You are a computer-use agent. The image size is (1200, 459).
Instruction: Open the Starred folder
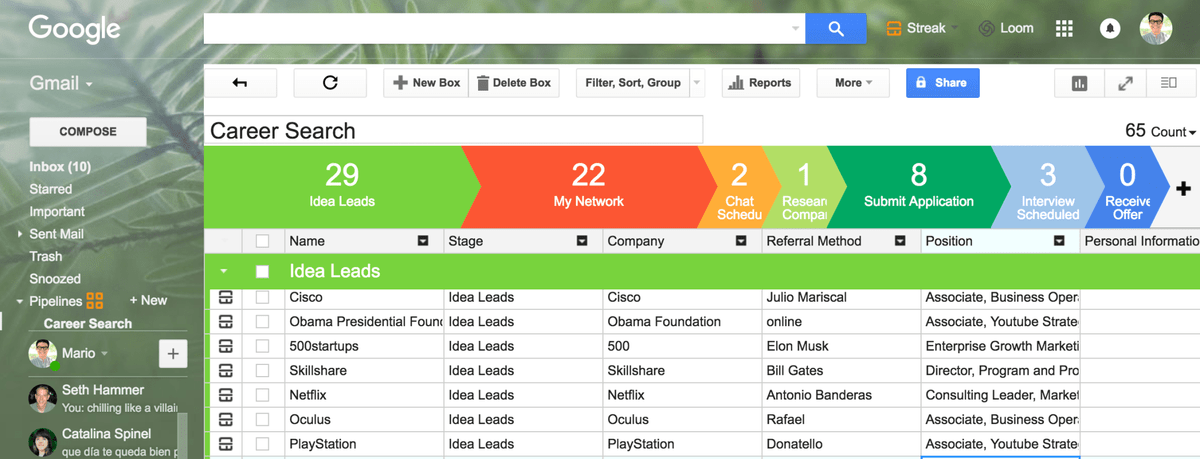tap(51, 189)
